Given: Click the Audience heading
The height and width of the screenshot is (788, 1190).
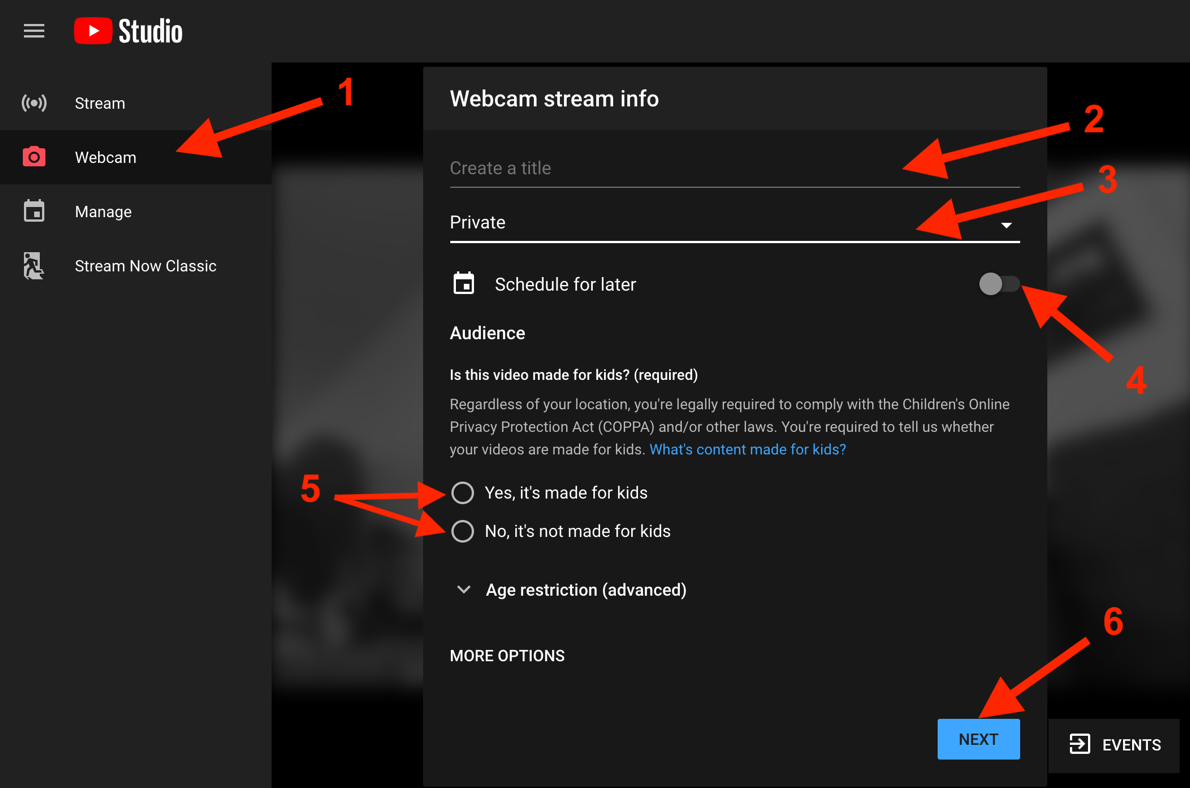Looking at the screenshot, I should (x=487, y=333).
